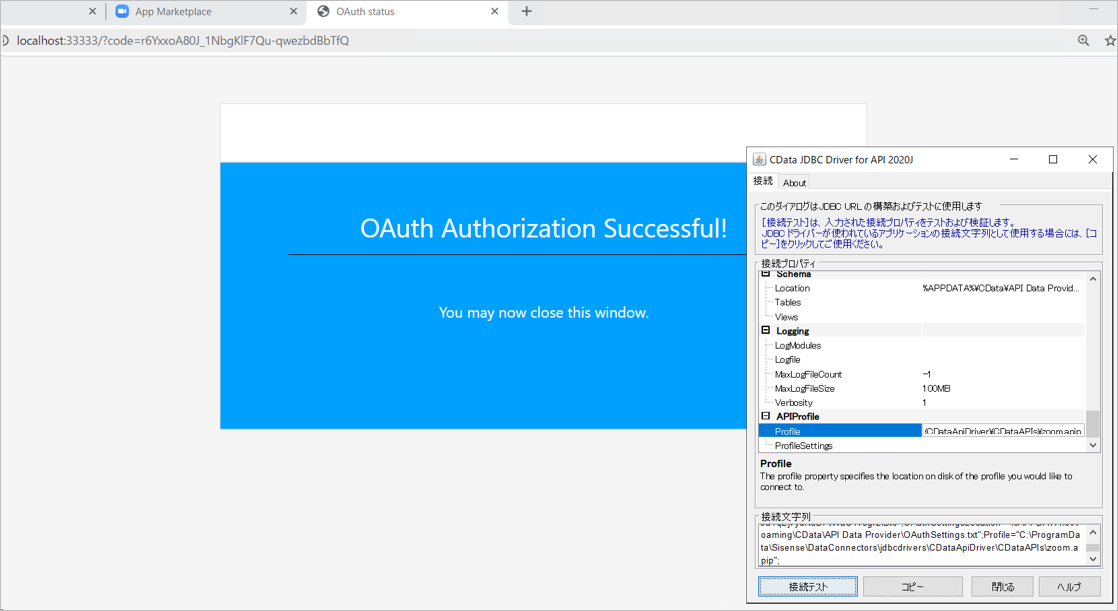Select the LogModules property row
This screenshot has height=611, width=1118.
(x=923, y=345)
